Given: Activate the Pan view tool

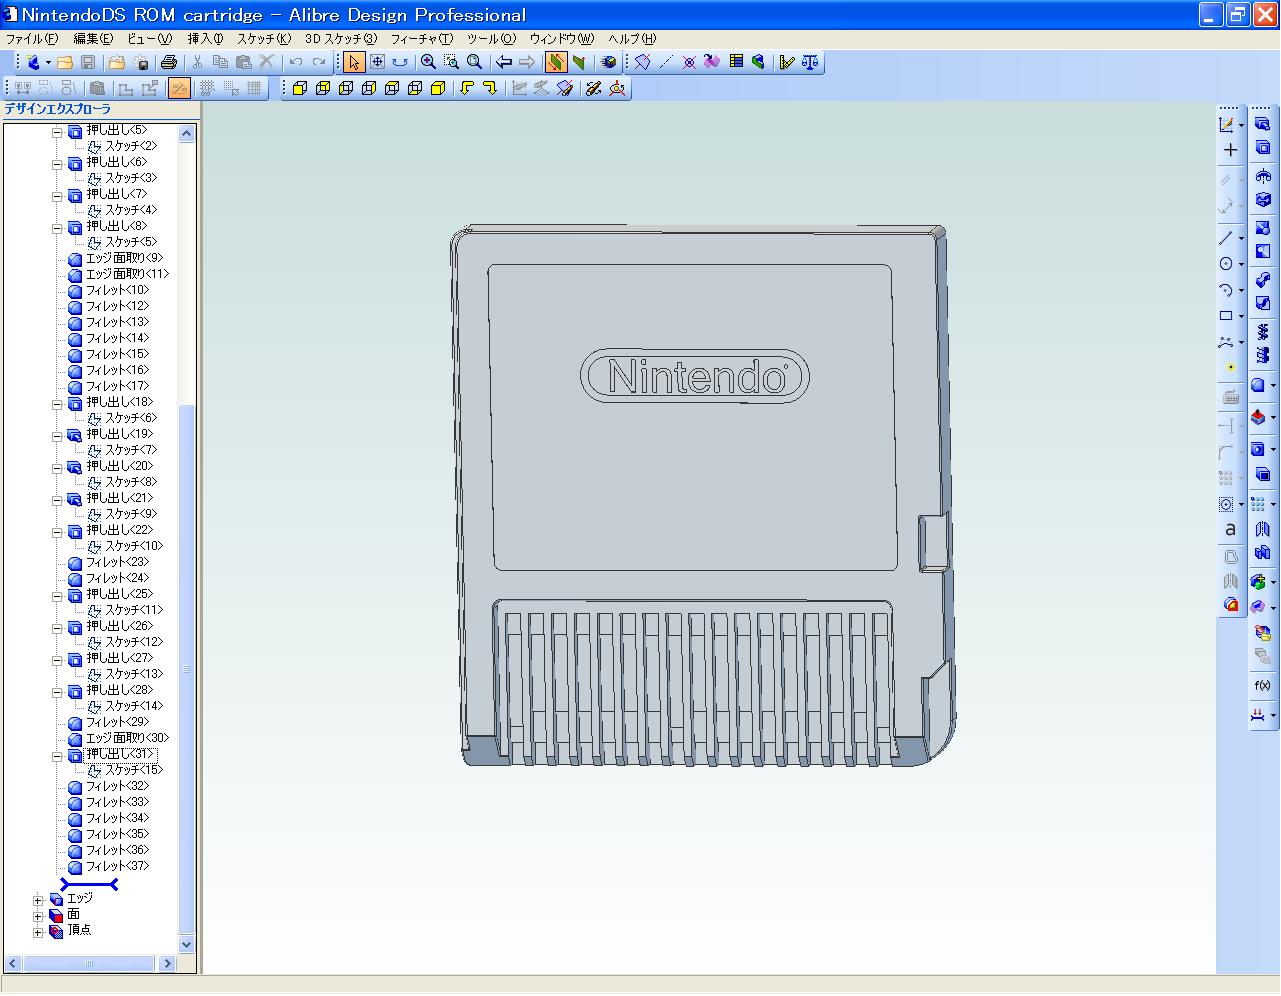Looking at the screenshot, I should (377, 62).
